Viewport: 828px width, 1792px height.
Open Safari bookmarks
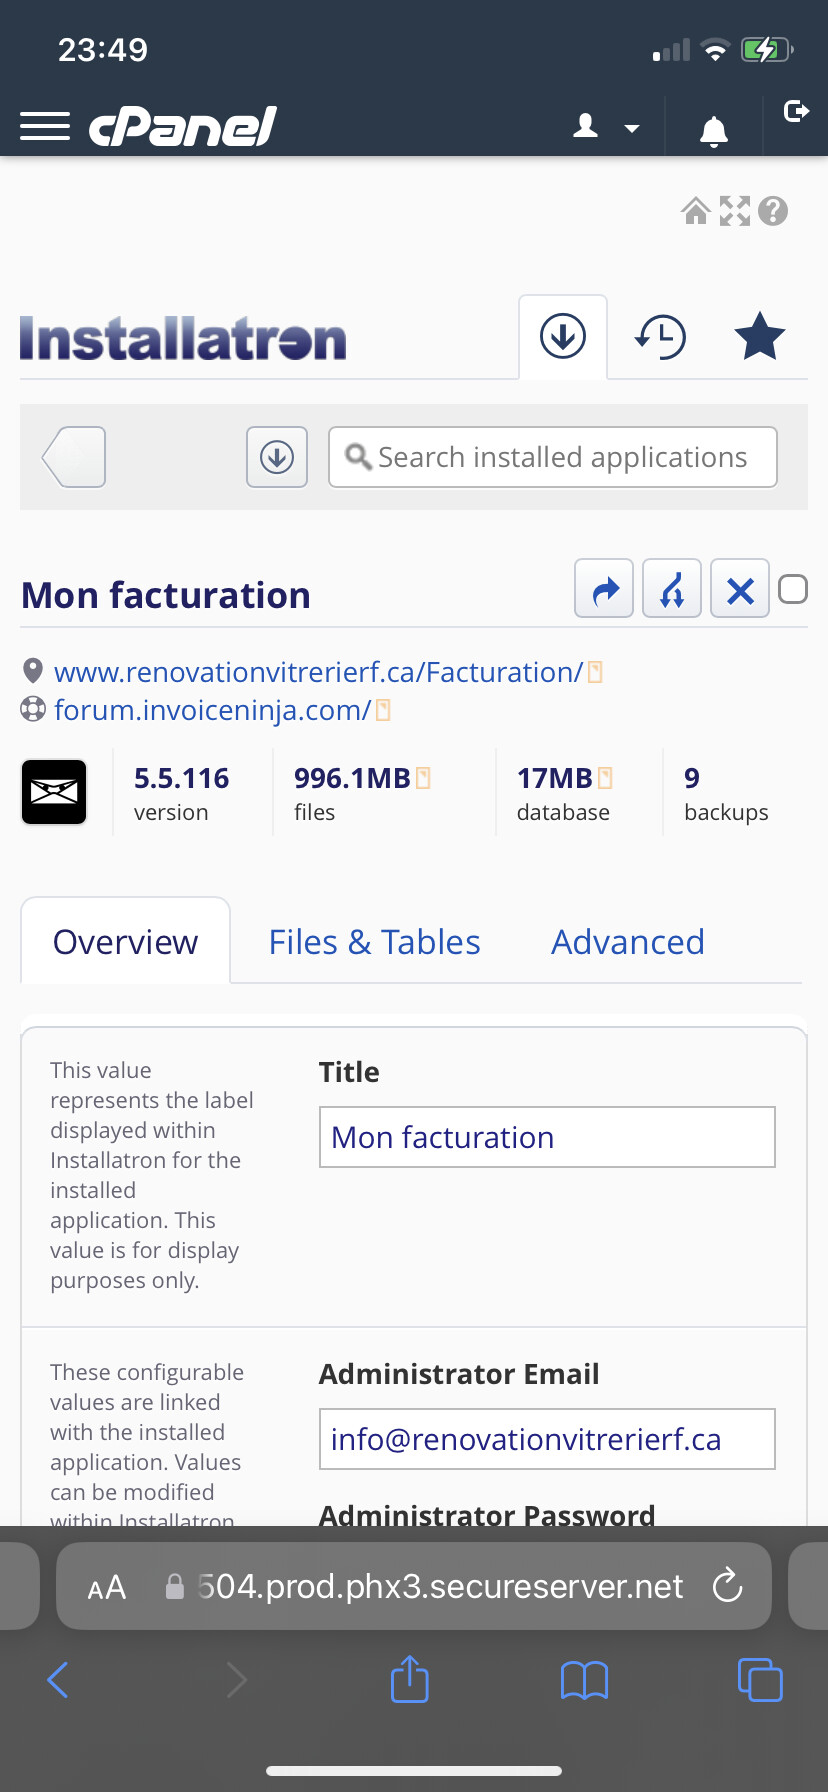pos(585,1680)
